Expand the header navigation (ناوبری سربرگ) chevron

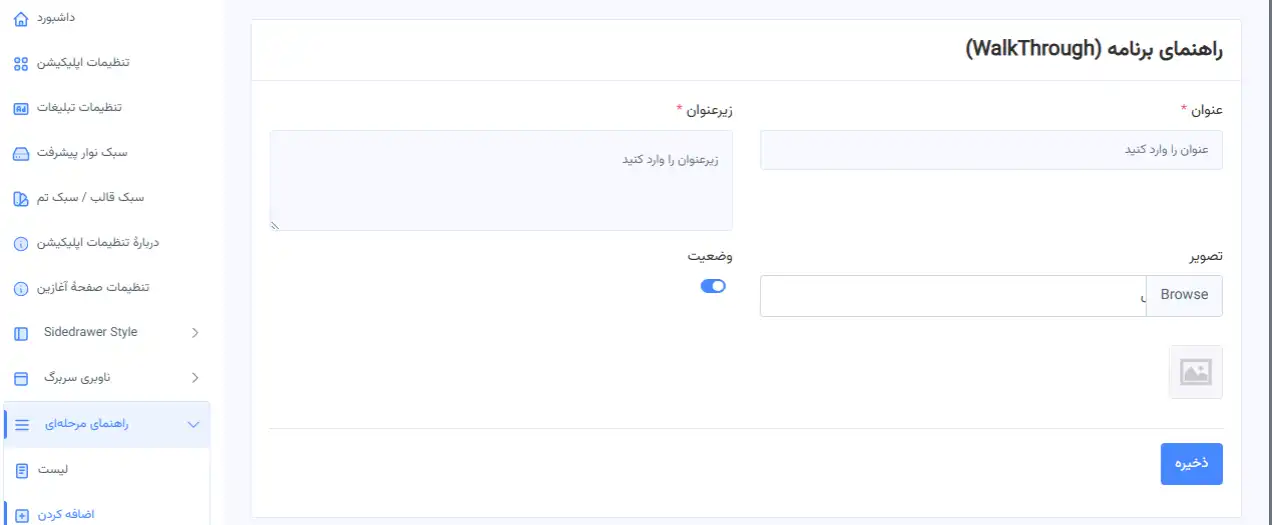tap(195, 378)
